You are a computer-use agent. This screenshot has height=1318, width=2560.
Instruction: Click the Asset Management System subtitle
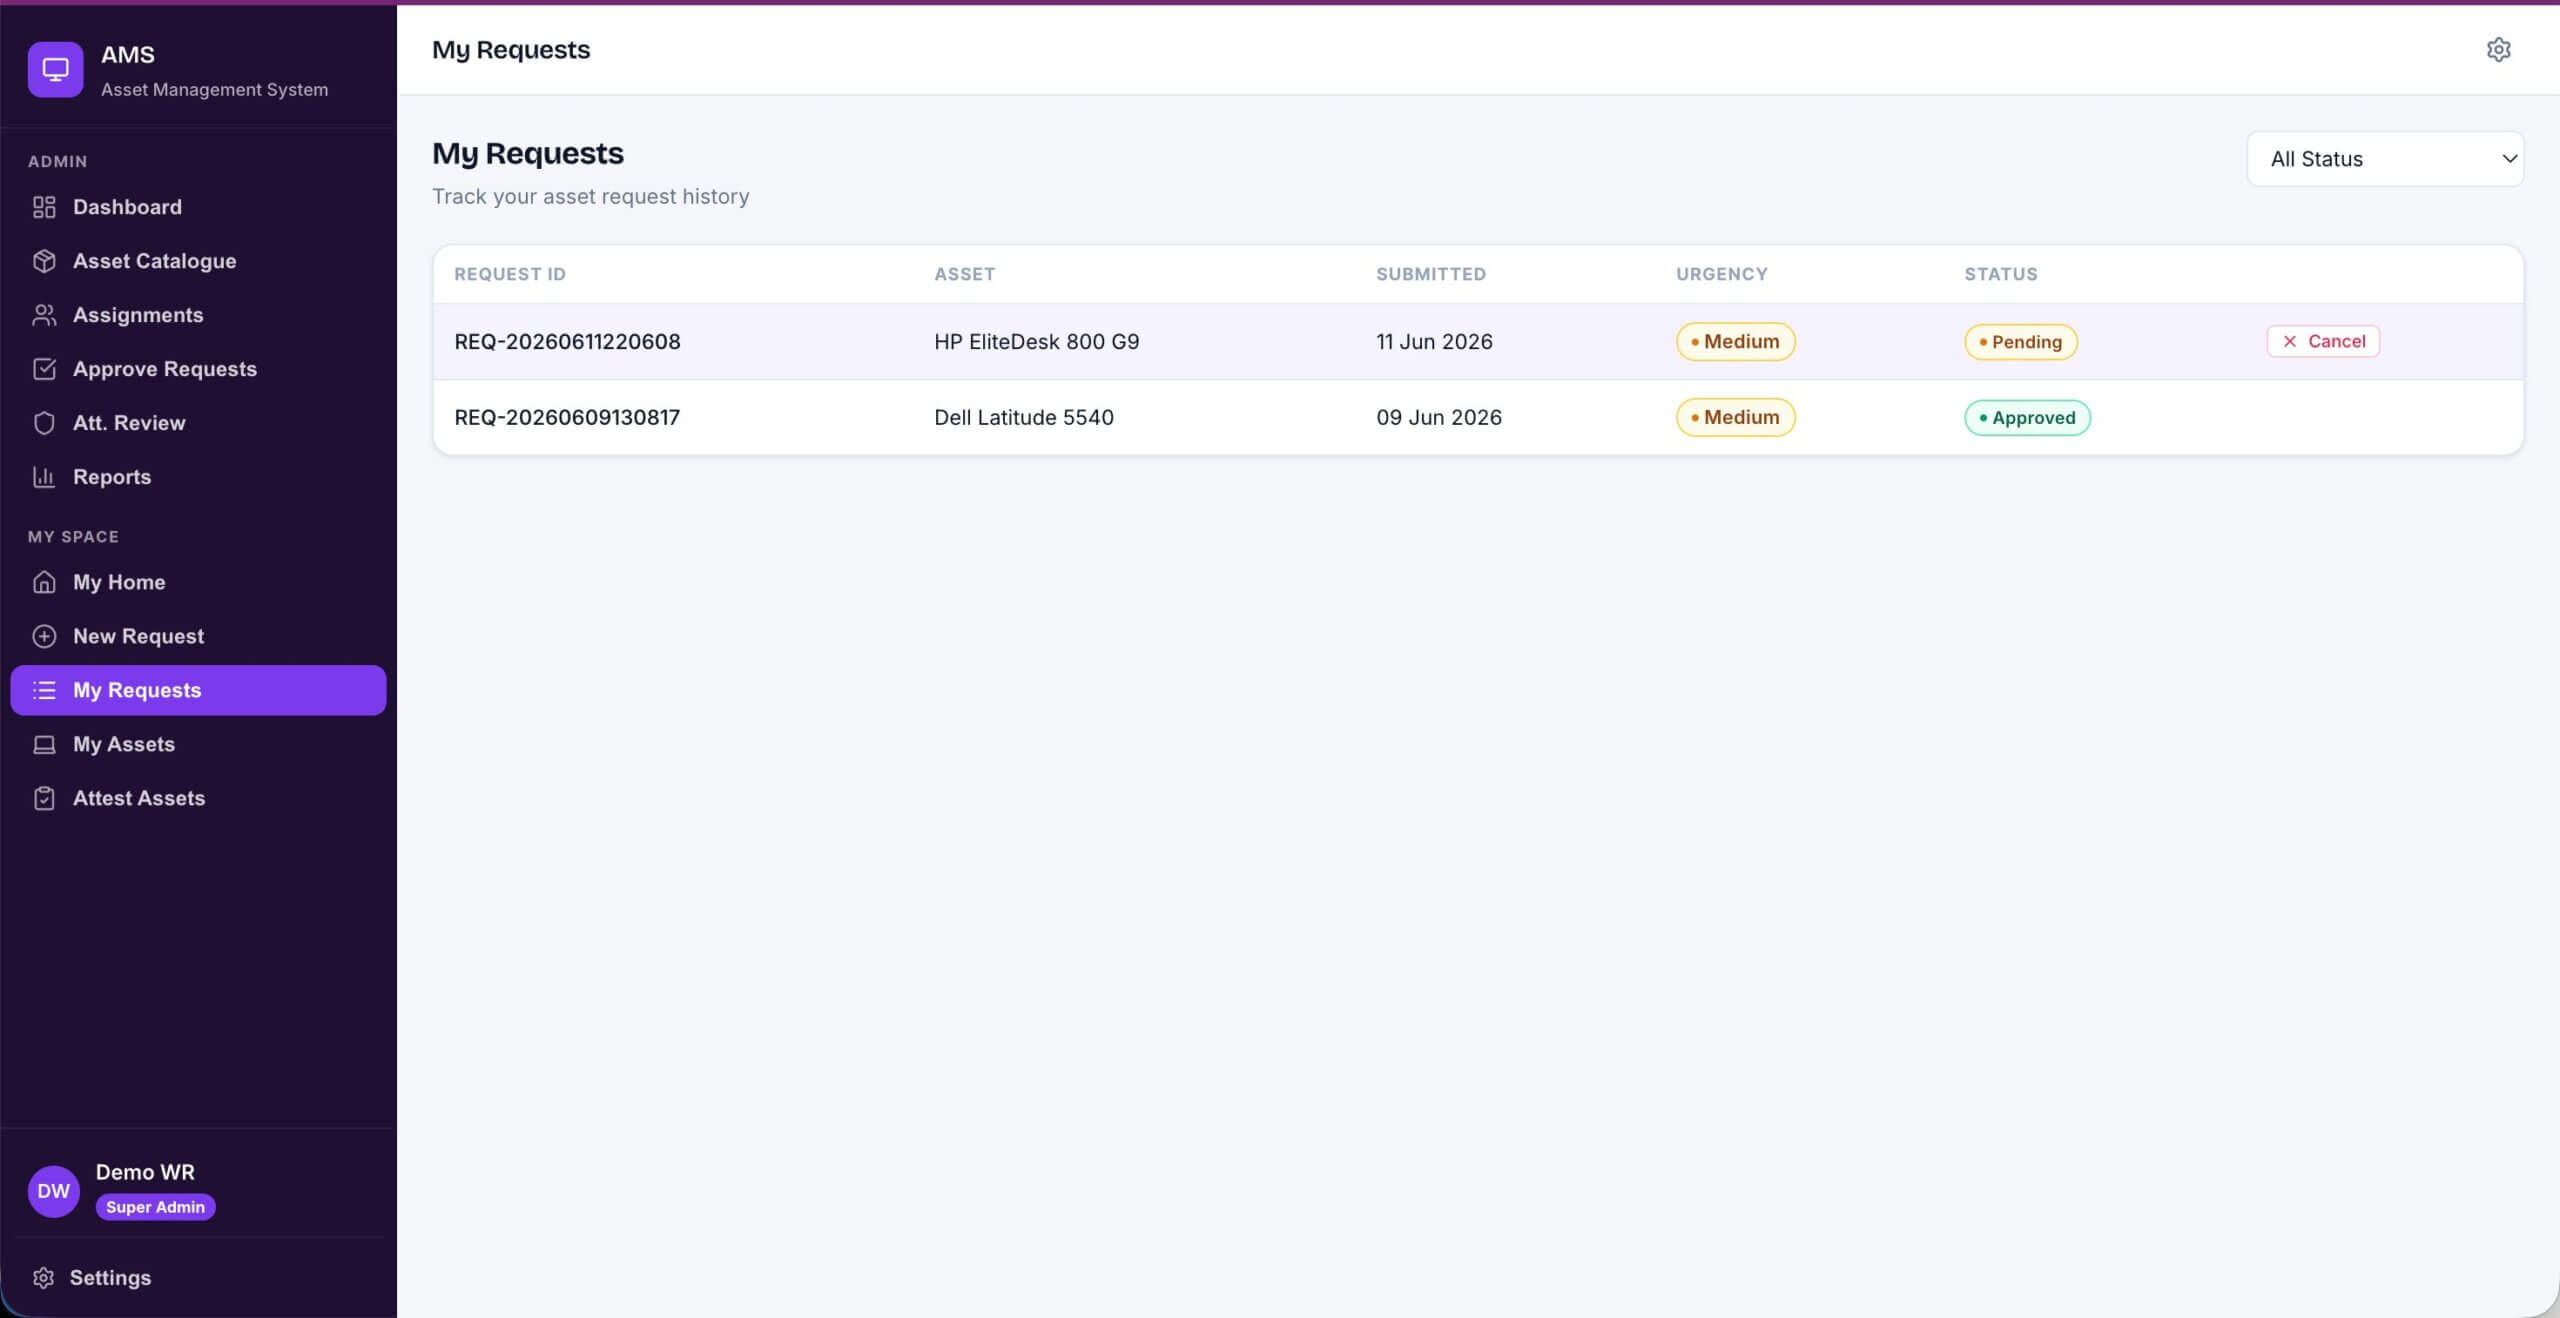pos(214,89)
